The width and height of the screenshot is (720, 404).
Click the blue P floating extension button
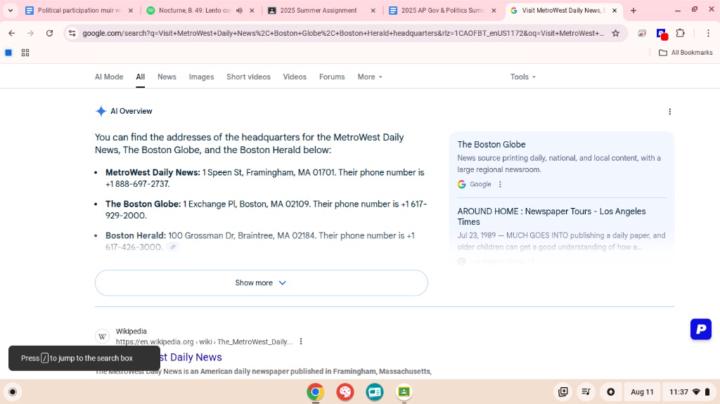[x=701, y=329]
